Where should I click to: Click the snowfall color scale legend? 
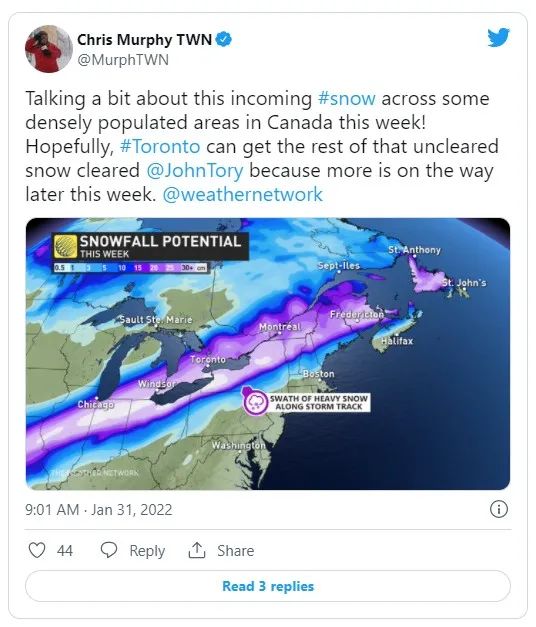tap(131, 268)
